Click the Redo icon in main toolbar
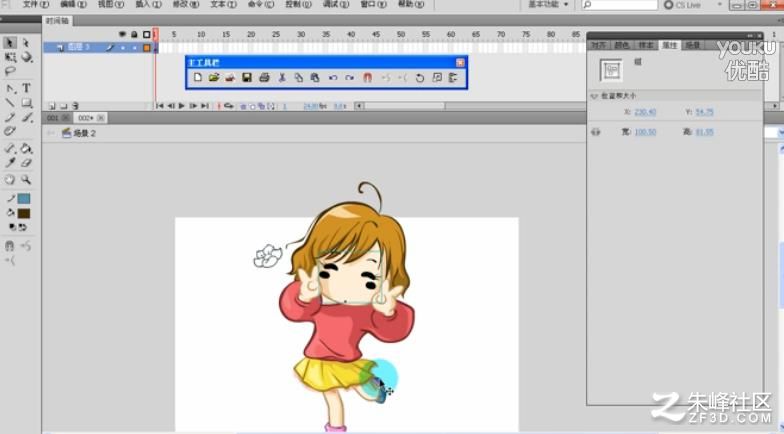Screen dimensions: 784x434 [350, 78]
